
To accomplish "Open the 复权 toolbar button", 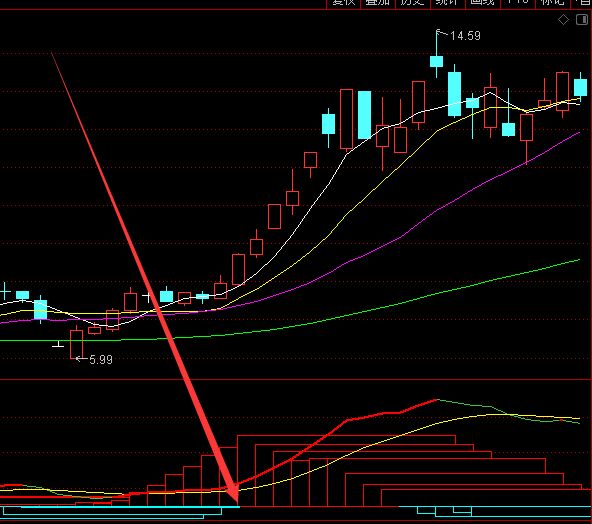I will click(344, 2).
